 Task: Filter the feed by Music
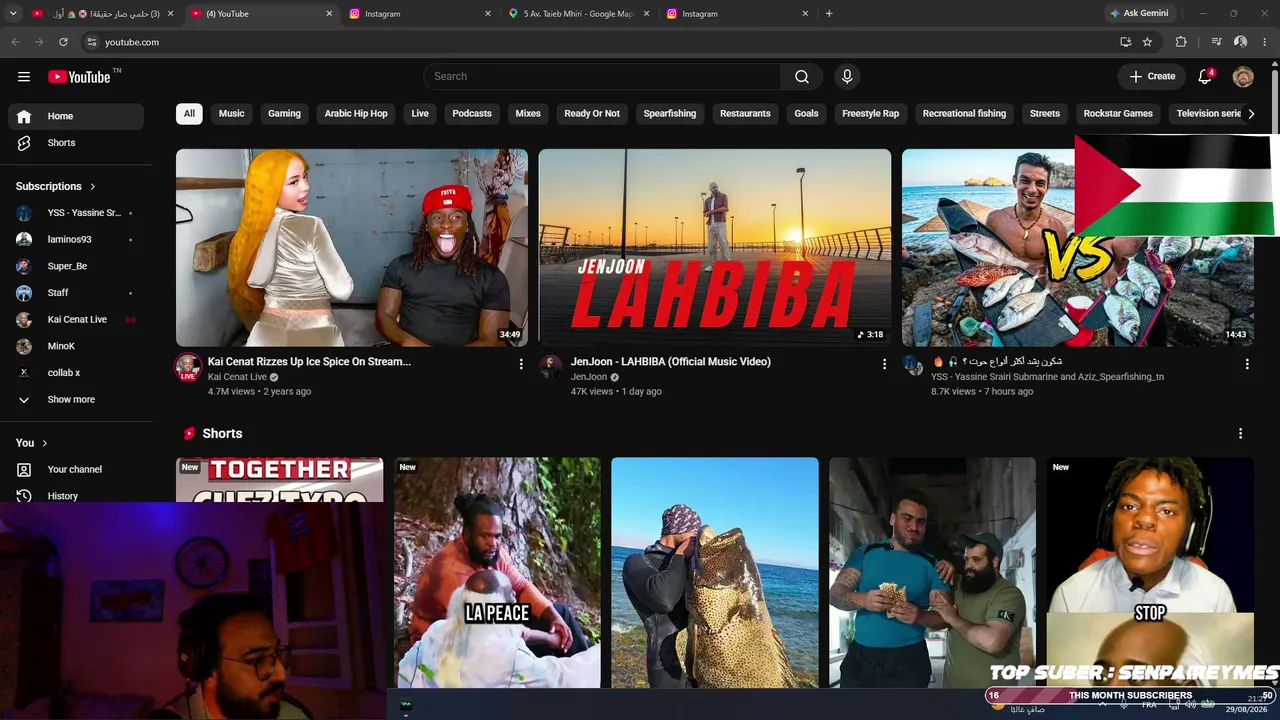231,114
